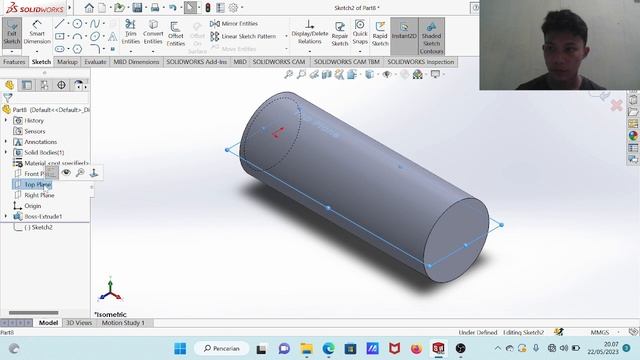Toggle the Select cursor tool
Image resolution: width=640 pixels, height=360 pixels.
(190, 7)
